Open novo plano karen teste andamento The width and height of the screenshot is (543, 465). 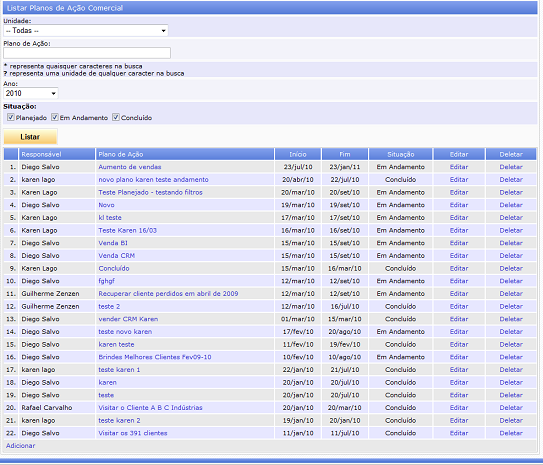(153, 179)
